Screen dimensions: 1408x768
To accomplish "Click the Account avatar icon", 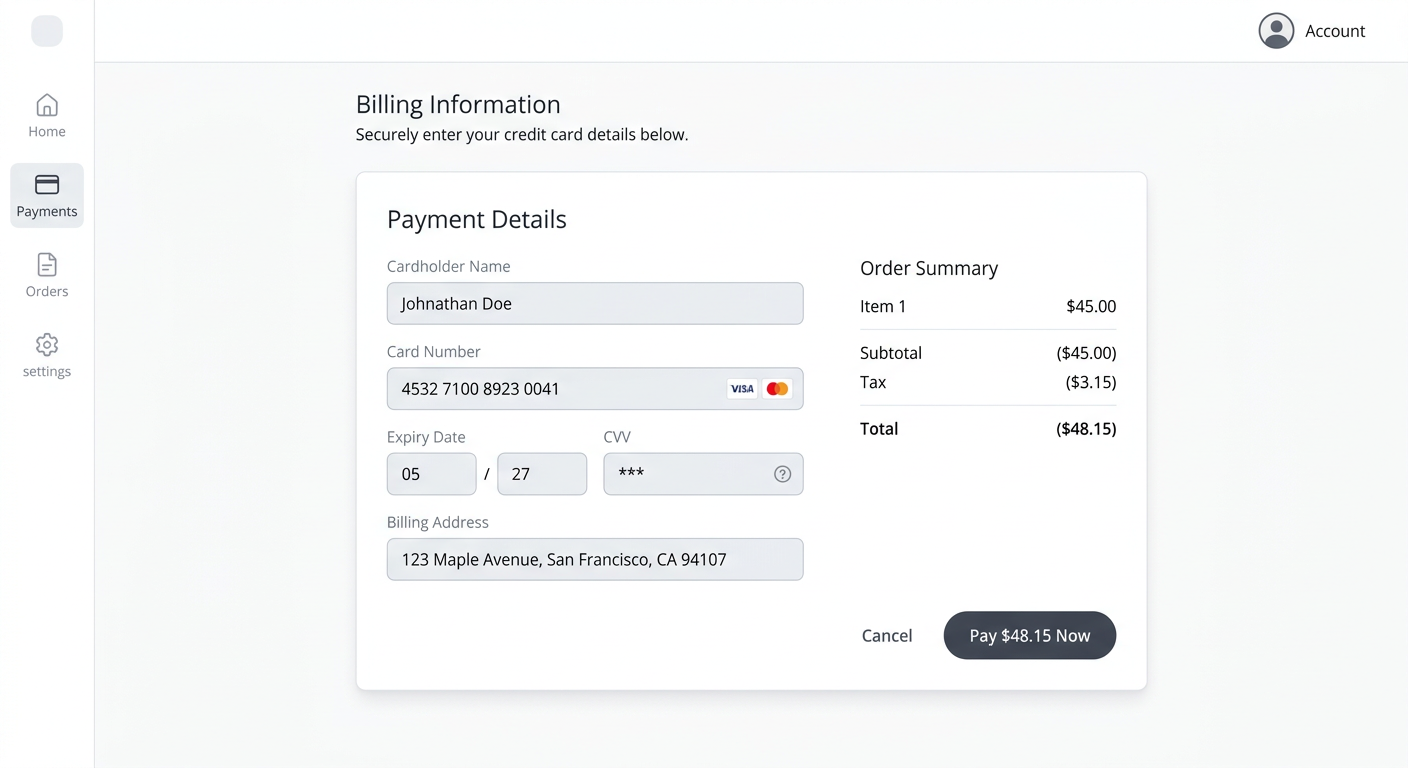I will [x=1276, y=31].
